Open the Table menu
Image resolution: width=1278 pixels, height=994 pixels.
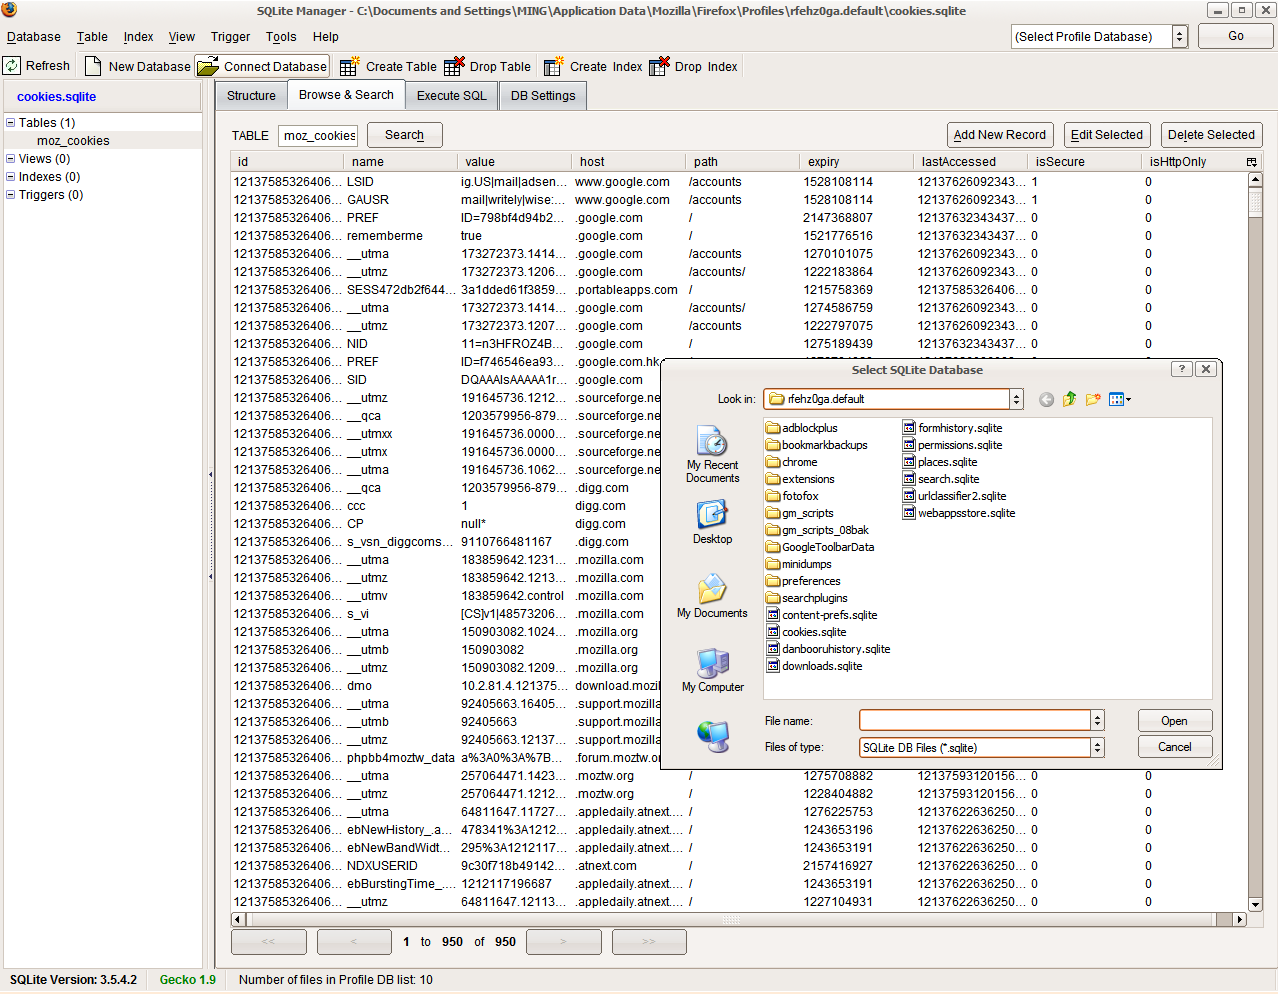[92, 37]
